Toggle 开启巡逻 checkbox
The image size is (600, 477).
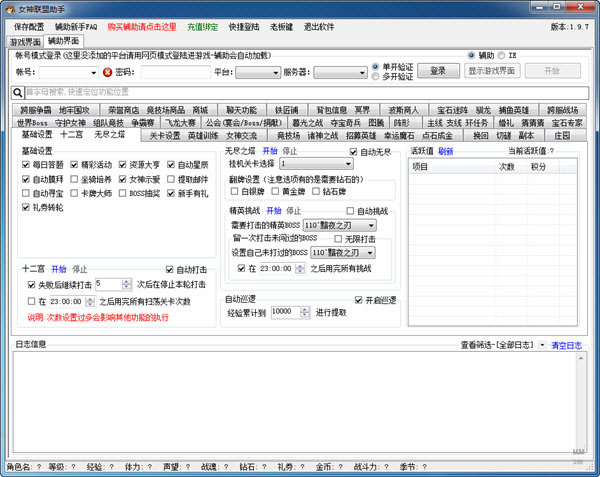[x=359, y=300]
